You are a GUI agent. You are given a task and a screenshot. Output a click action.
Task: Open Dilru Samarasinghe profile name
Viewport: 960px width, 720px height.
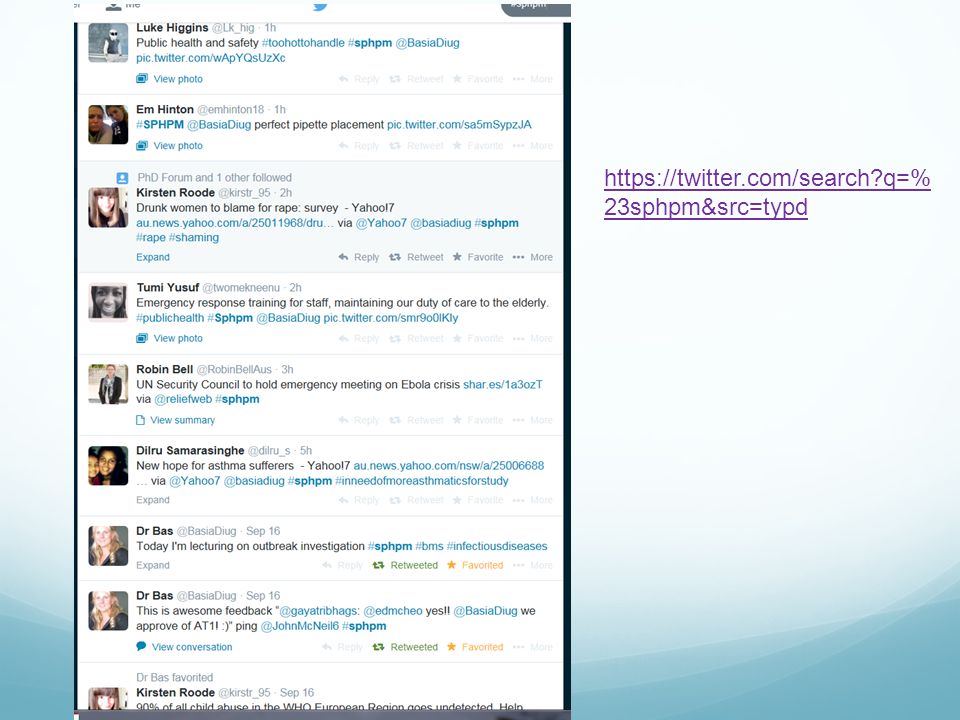(x=190, y=451)
